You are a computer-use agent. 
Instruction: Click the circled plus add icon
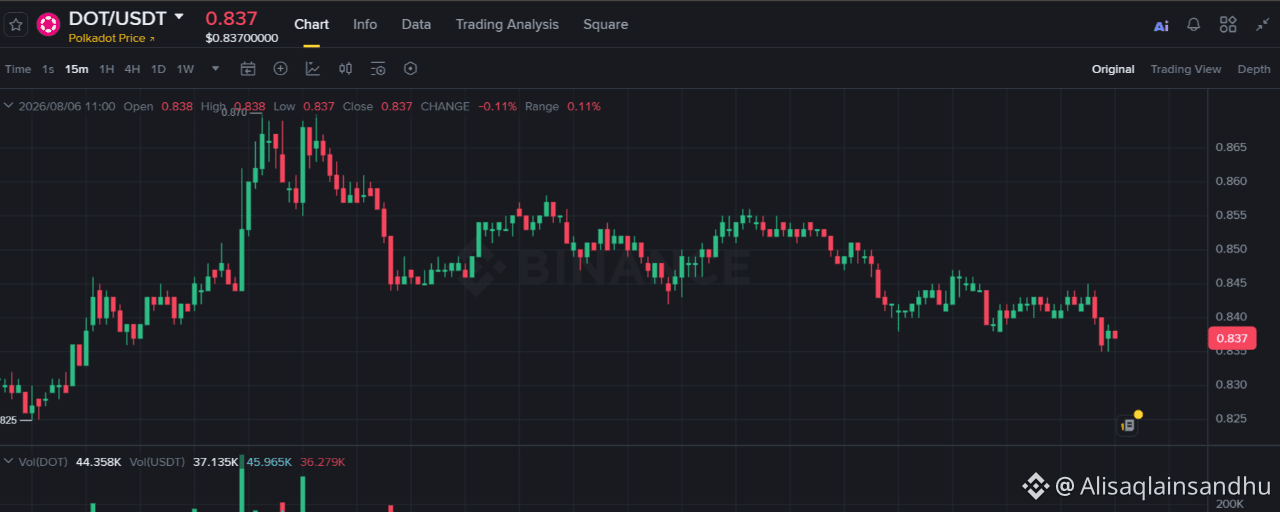[280, 69]
